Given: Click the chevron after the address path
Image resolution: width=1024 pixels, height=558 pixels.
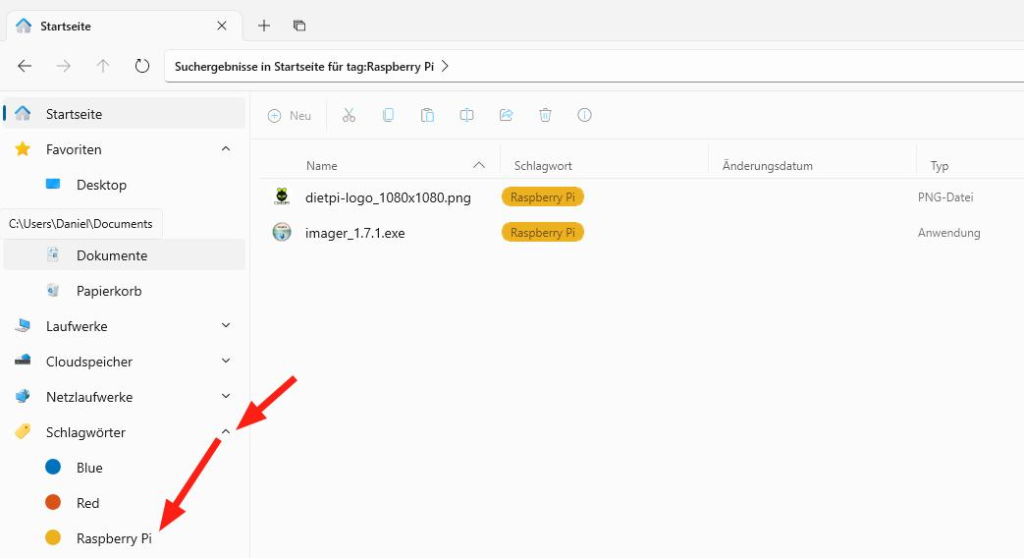Looking at the screenshot, I should click(x=445, y=66).
